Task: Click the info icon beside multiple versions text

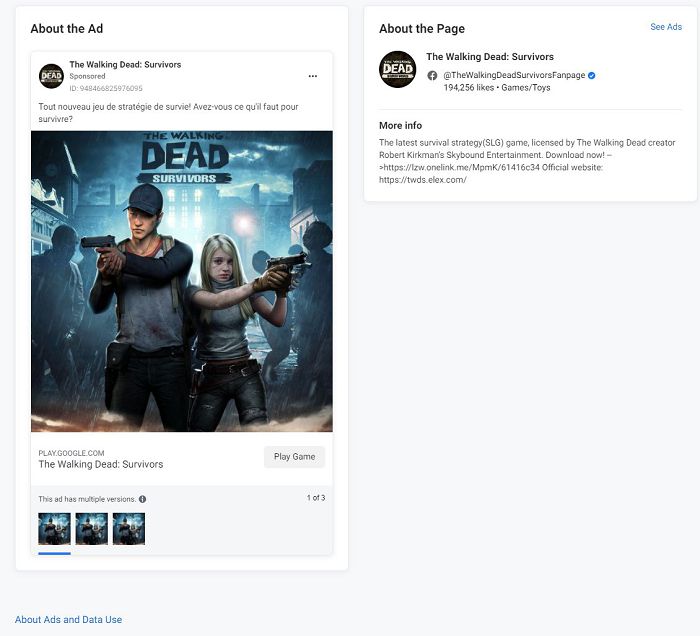Action: (142, 499)
